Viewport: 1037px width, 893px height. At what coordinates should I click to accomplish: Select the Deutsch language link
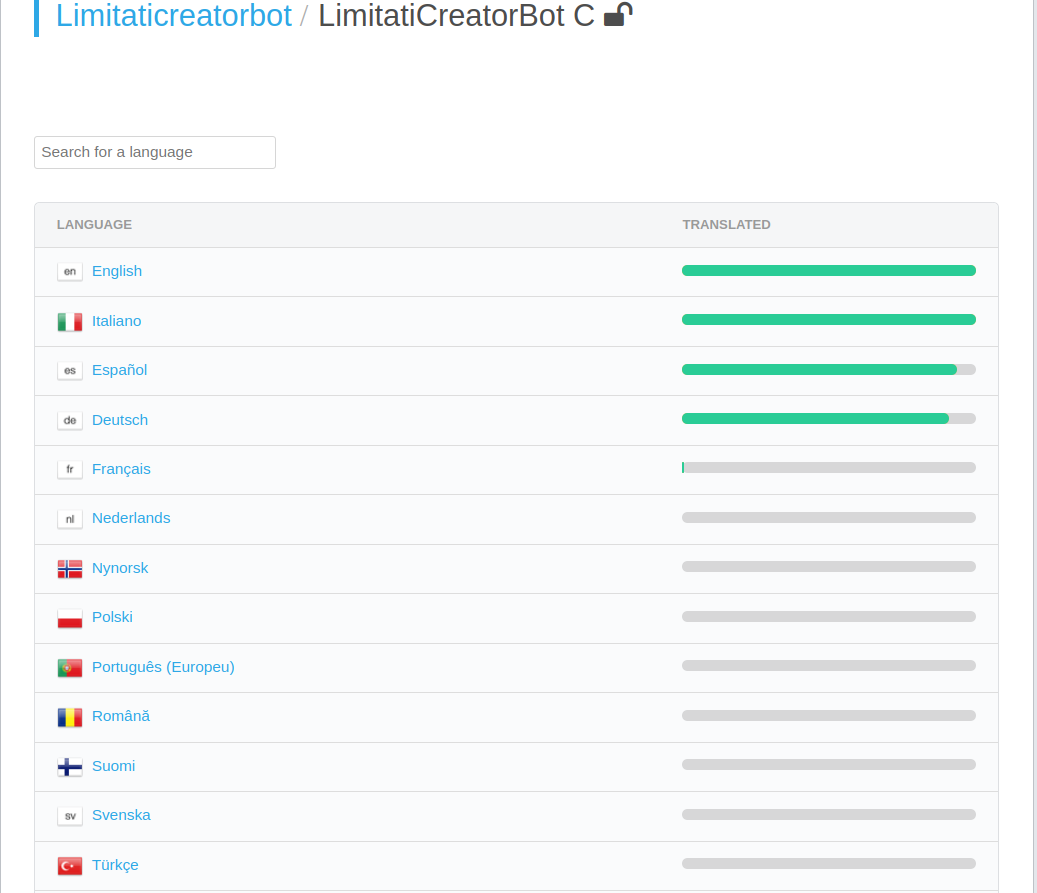tap(120, 420)
